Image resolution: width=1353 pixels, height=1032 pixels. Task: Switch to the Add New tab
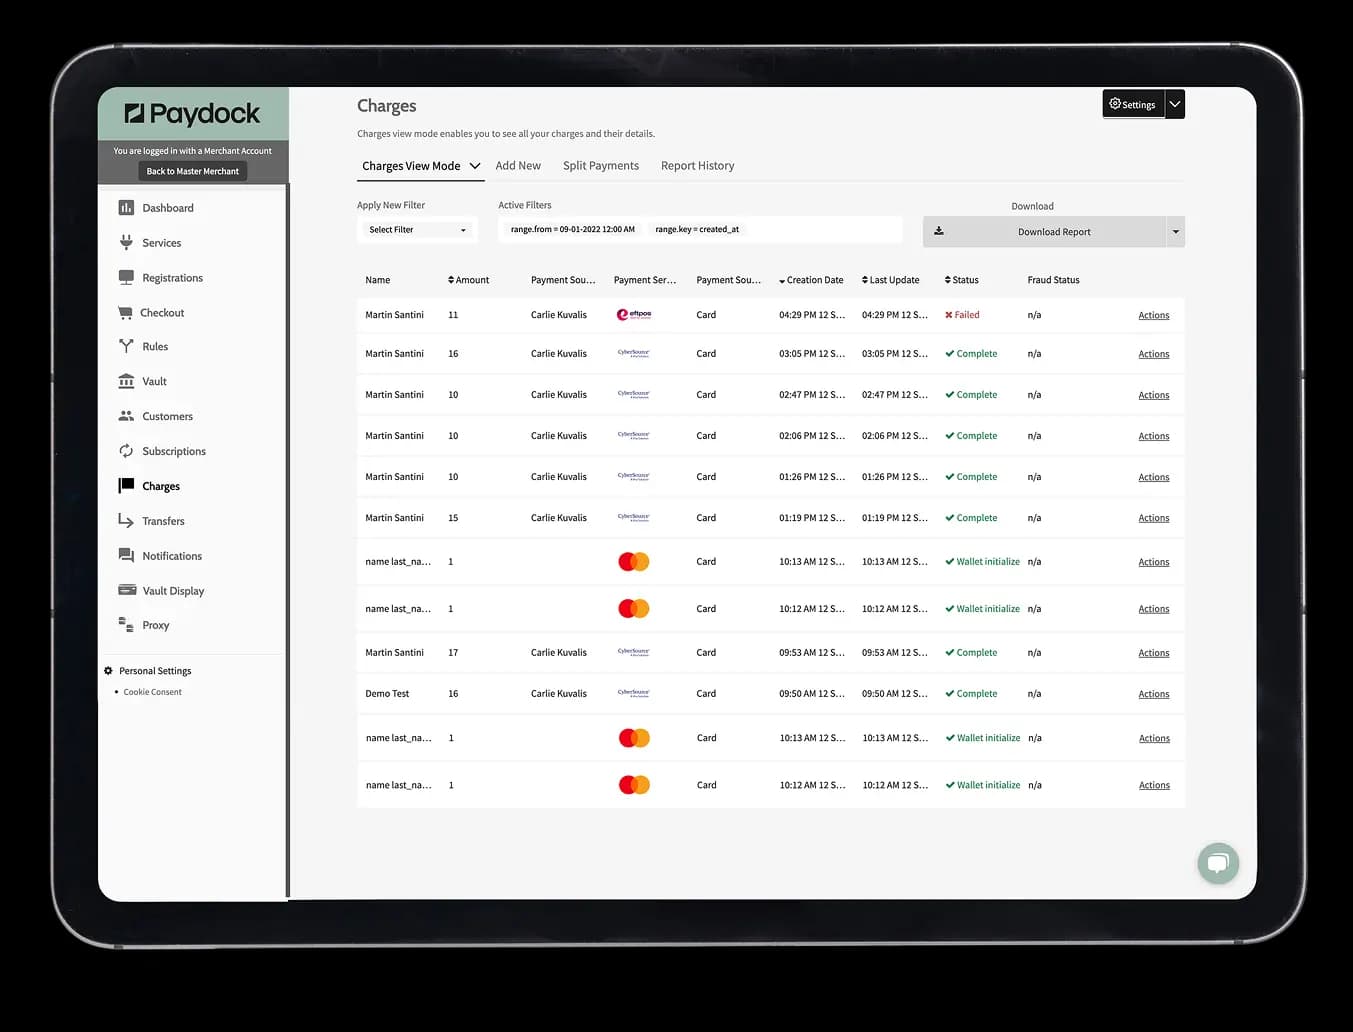coord(518,166)
